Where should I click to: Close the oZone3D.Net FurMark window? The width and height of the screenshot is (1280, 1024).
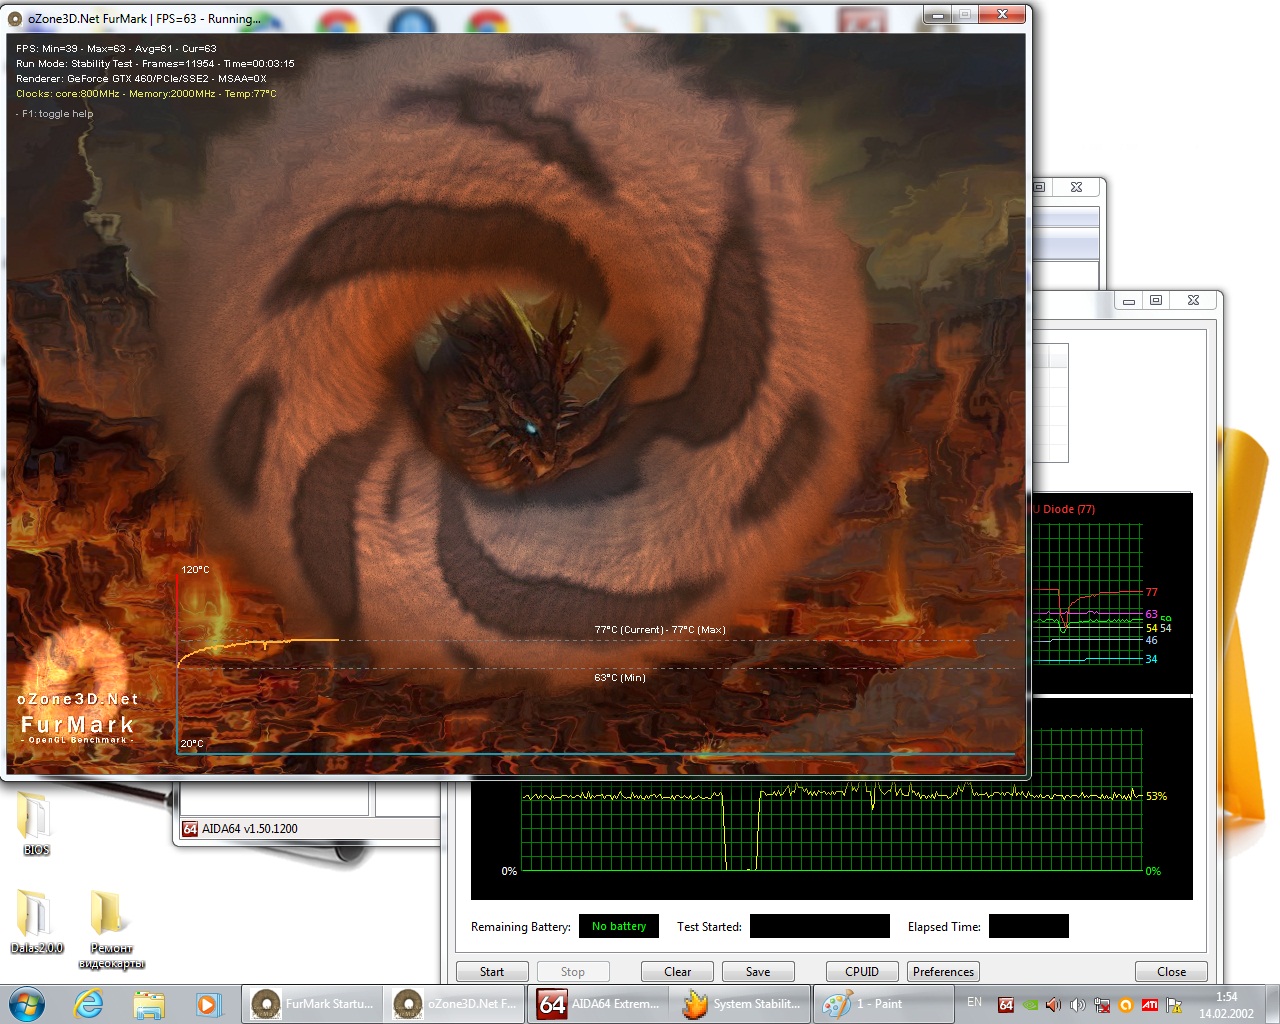[x=1002, y=15]
